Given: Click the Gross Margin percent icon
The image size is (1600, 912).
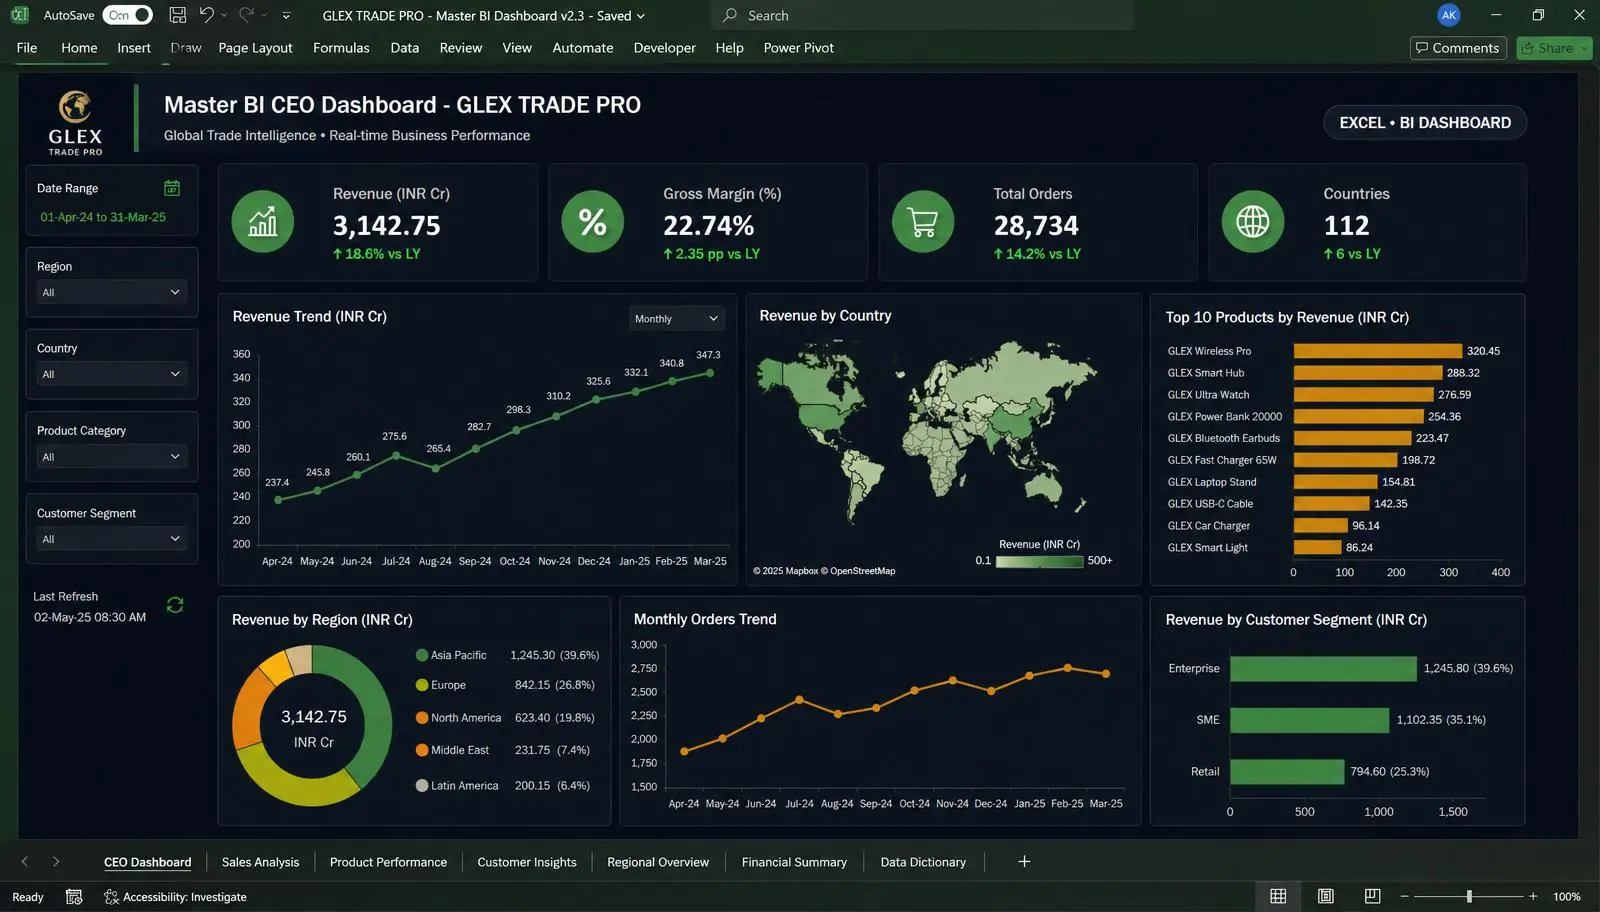Looking at the screenshot, I should [592, 221].
